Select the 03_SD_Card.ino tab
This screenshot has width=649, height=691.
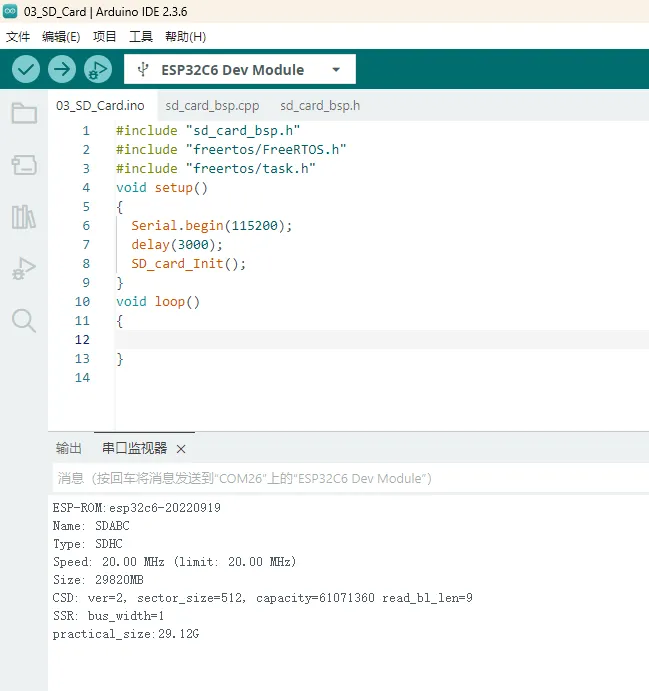pos(100,105)
